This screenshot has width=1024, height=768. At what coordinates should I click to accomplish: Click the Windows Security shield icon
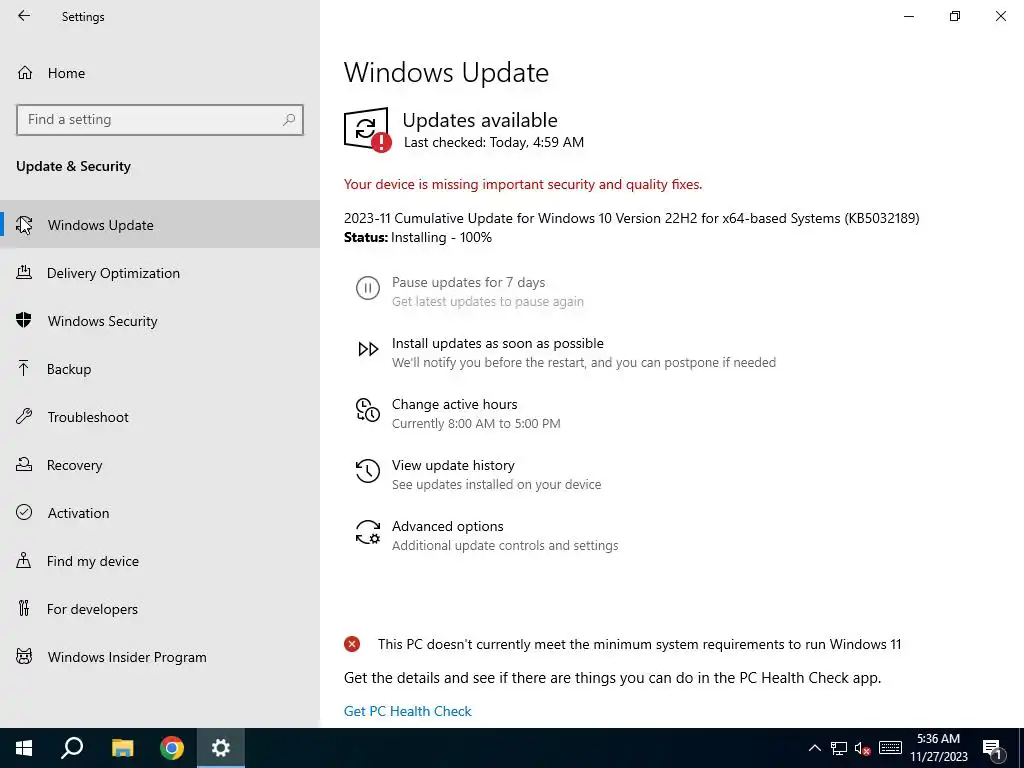pos(24,320)
